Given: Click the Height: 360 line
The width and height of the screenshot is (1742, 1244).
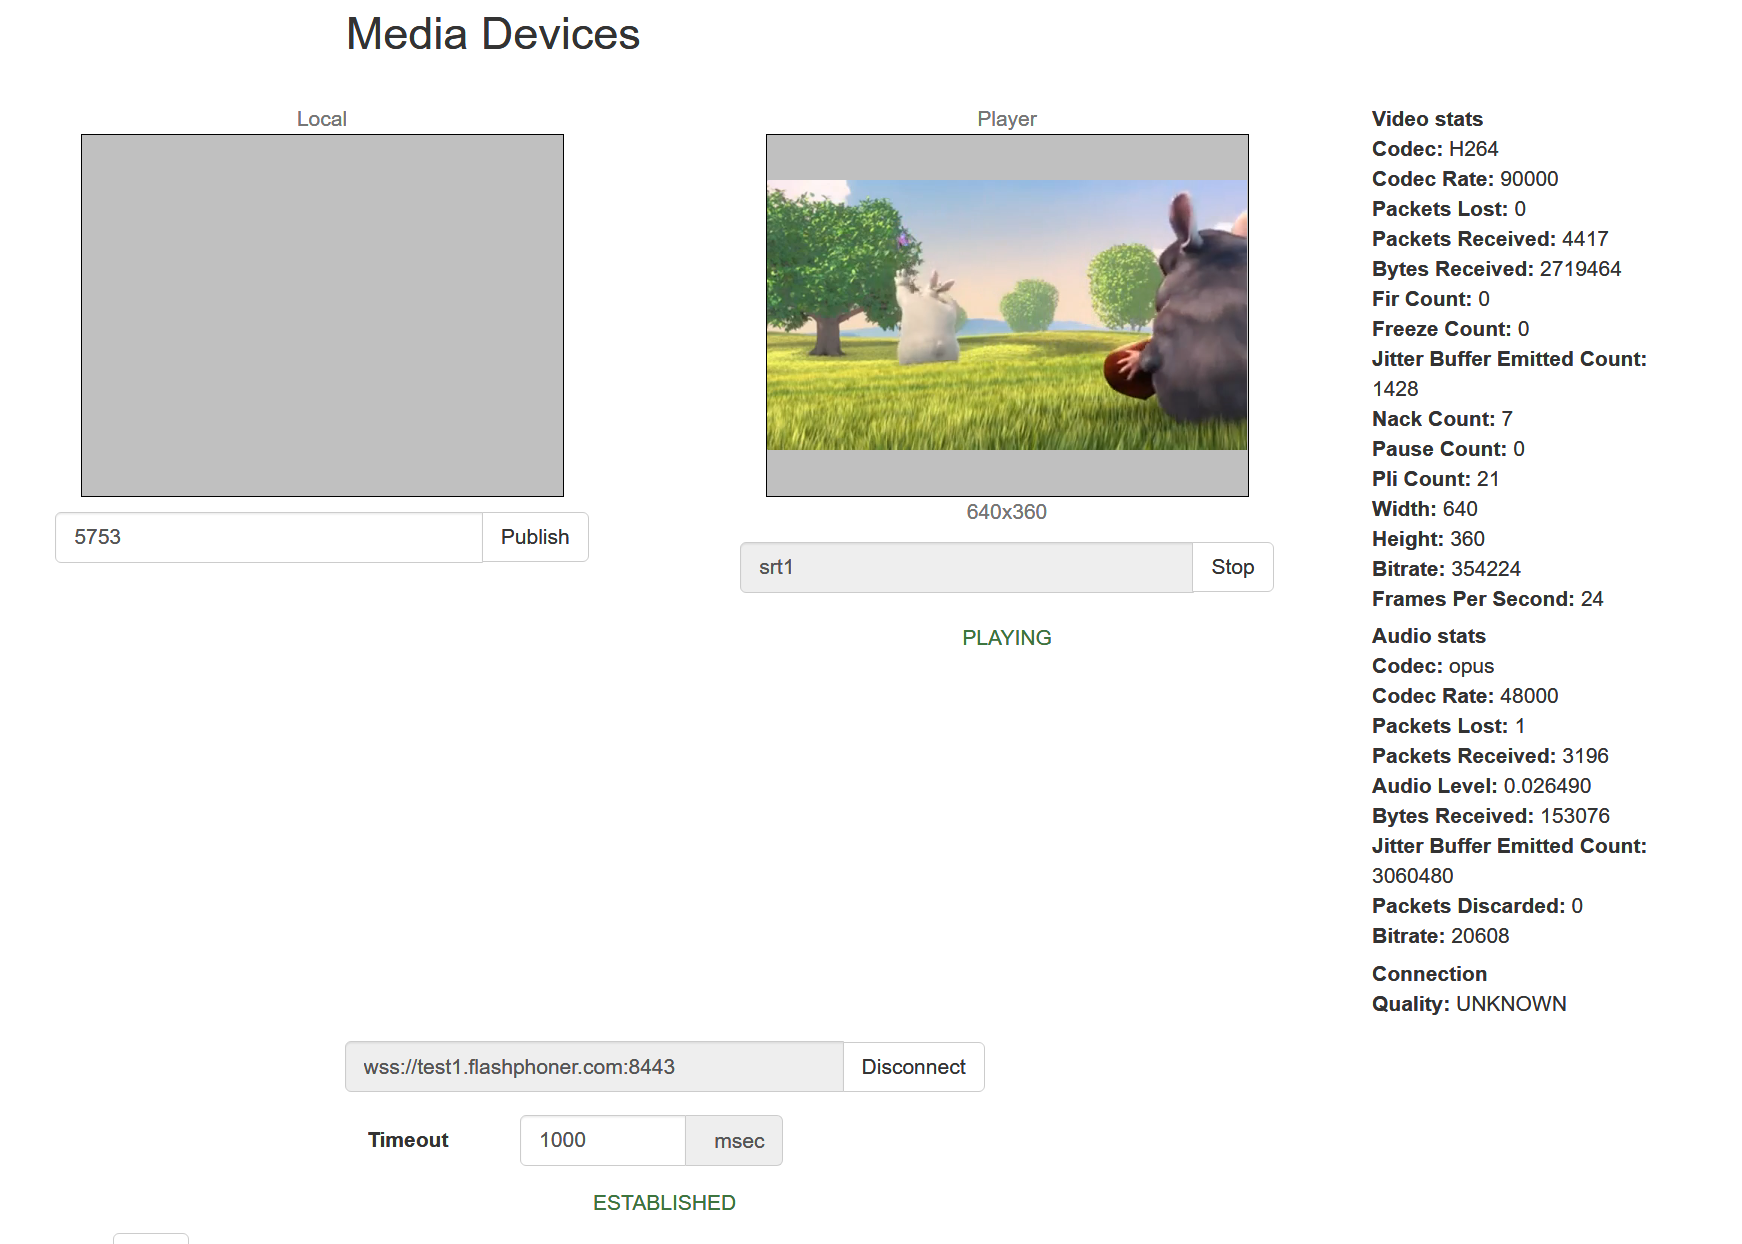Looking at the screenshot, I should pyautogui.click(x=1428, y=539).
